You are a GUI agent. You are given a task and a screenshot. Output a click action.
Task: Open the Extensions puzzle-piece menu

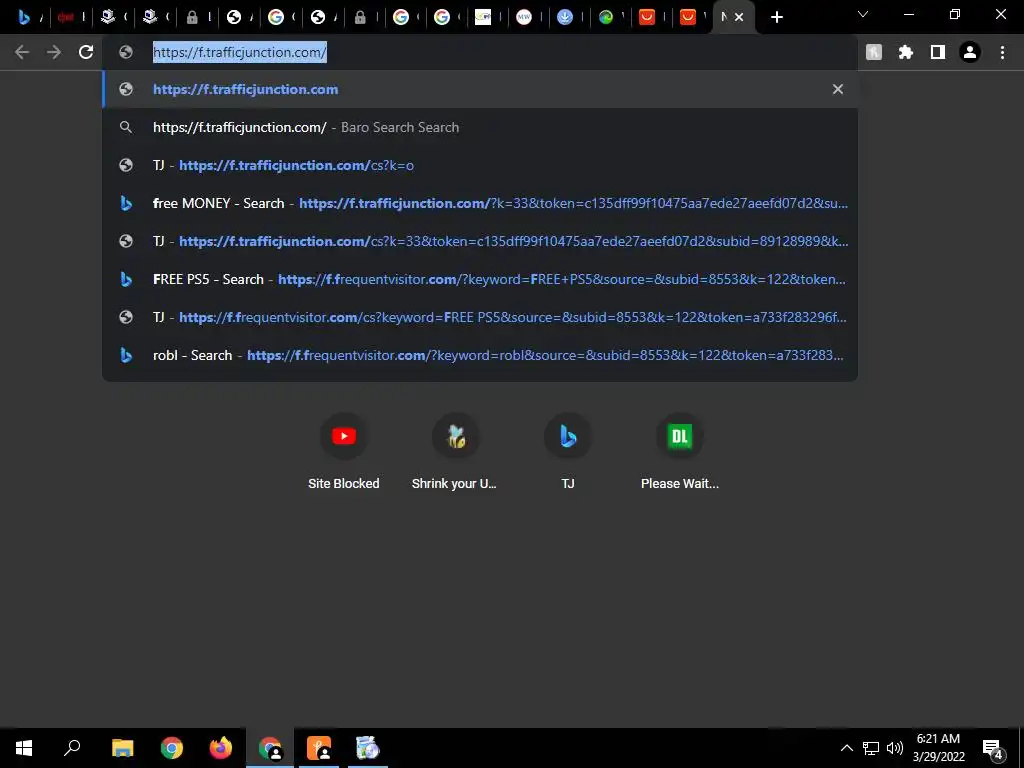[x=906, y=52]
